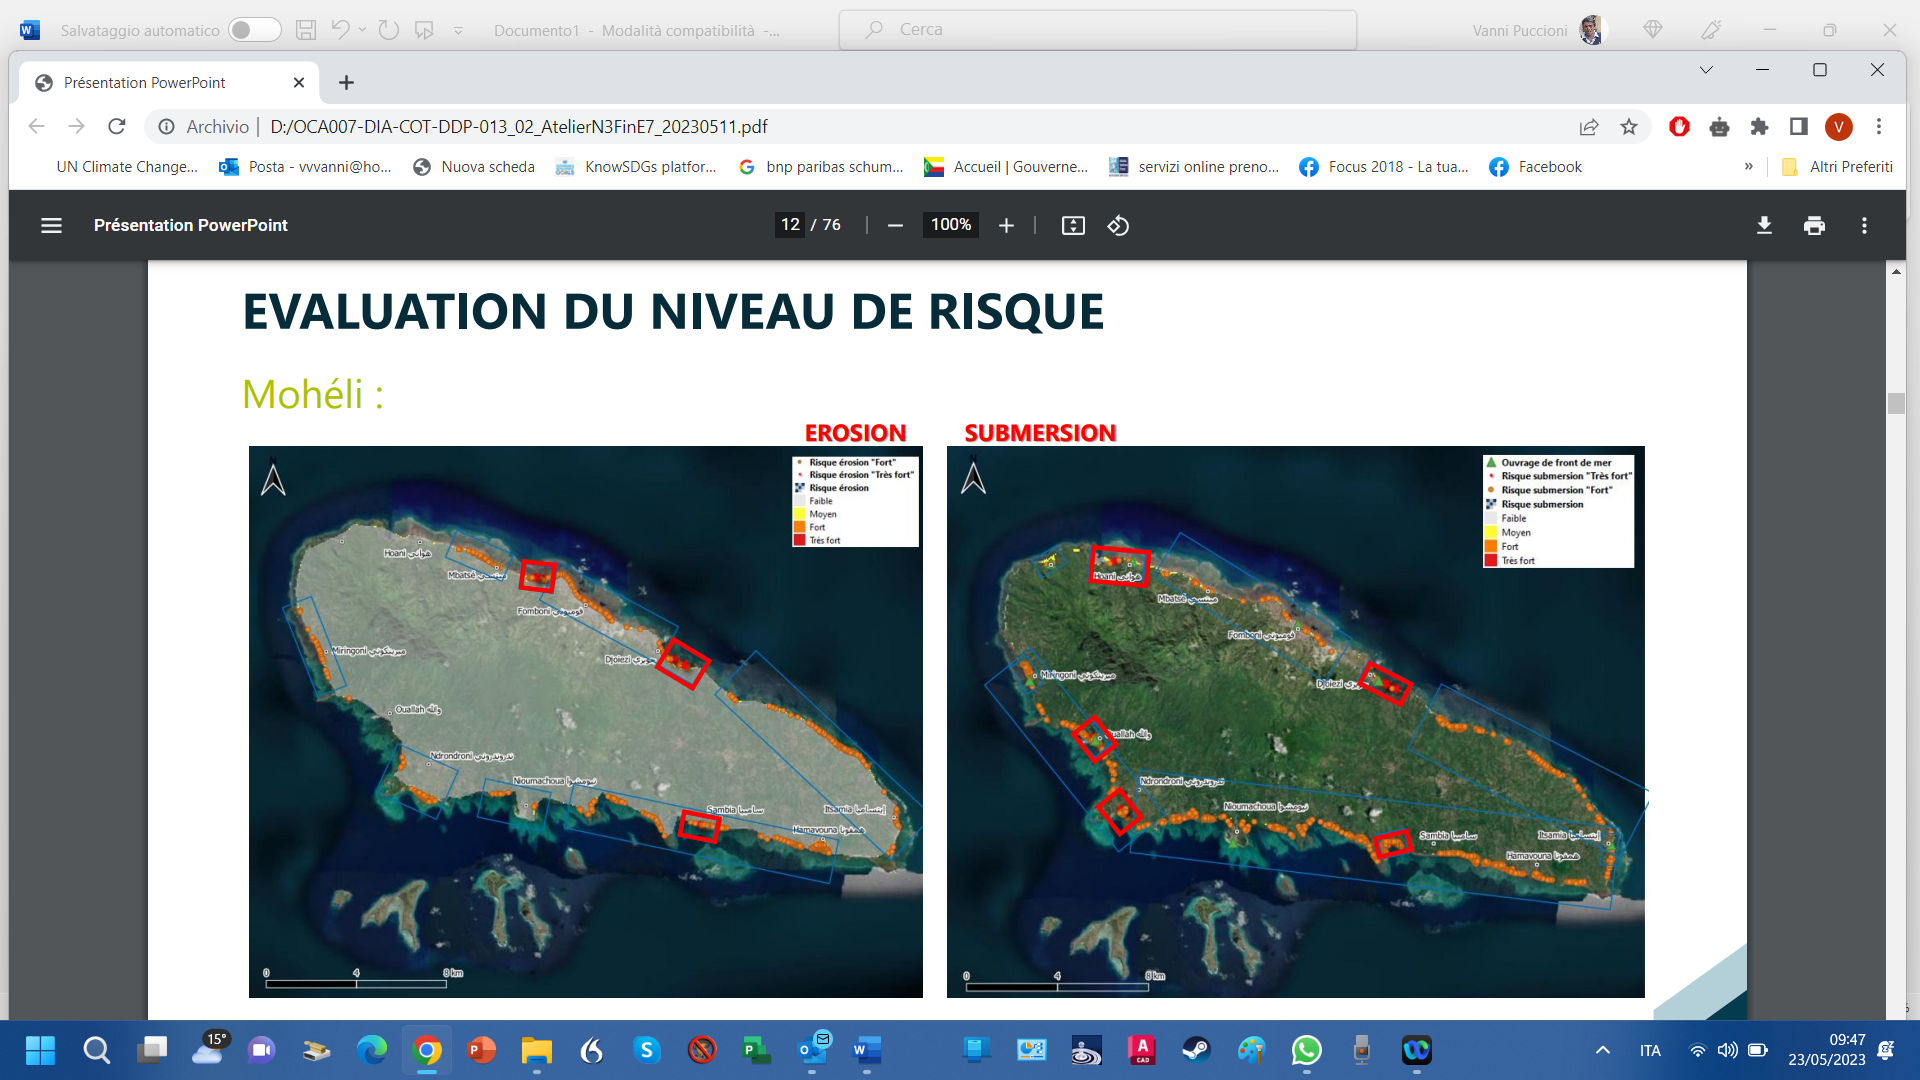This screenshot has height=1080, width=1920.
Task: Click the diamond premium icon in Word title bar
Action: [x=1653, y=30]
